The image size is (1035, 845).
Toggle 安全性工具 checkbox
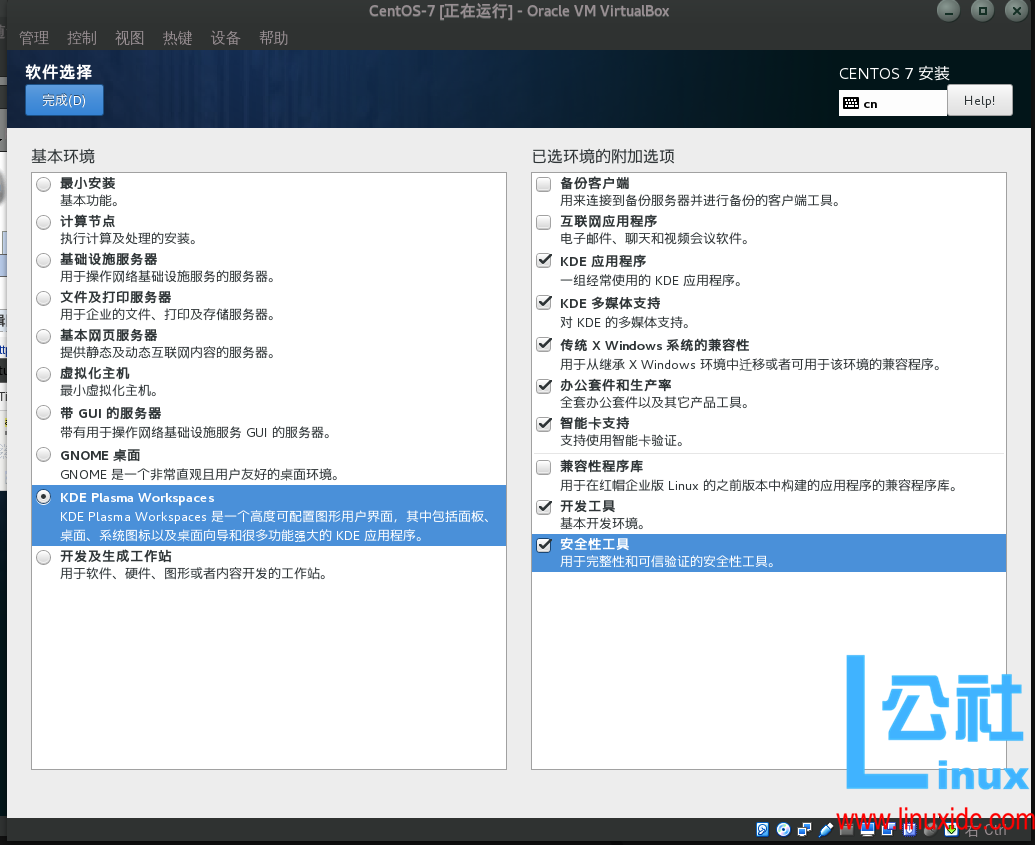[544, 545]
